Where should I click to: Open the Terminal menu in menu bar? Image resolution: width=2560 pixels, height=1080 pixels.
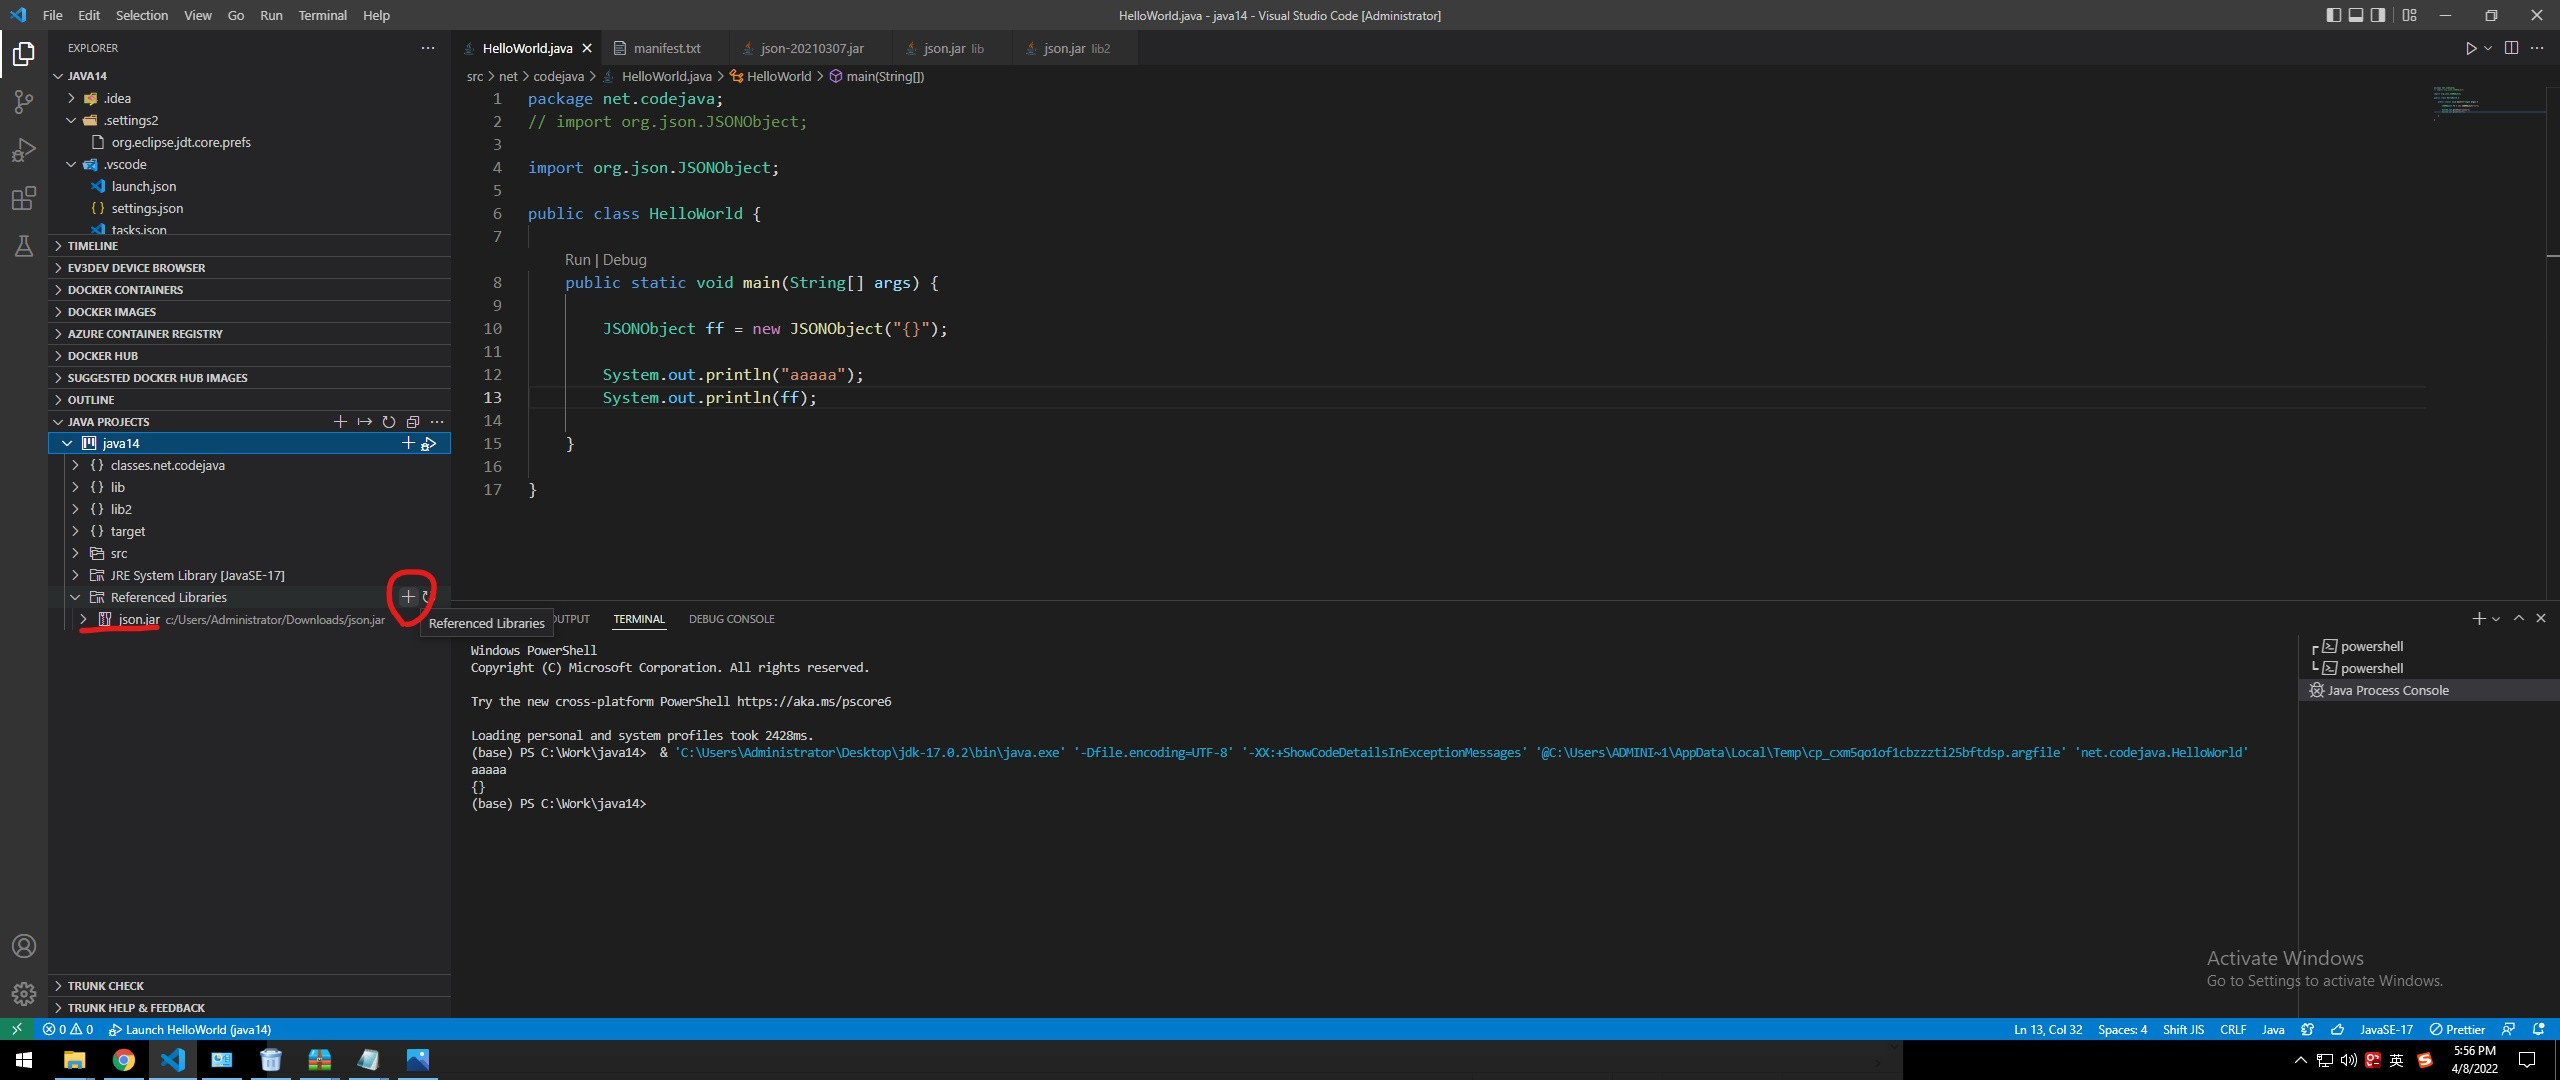tap(322, 15)
